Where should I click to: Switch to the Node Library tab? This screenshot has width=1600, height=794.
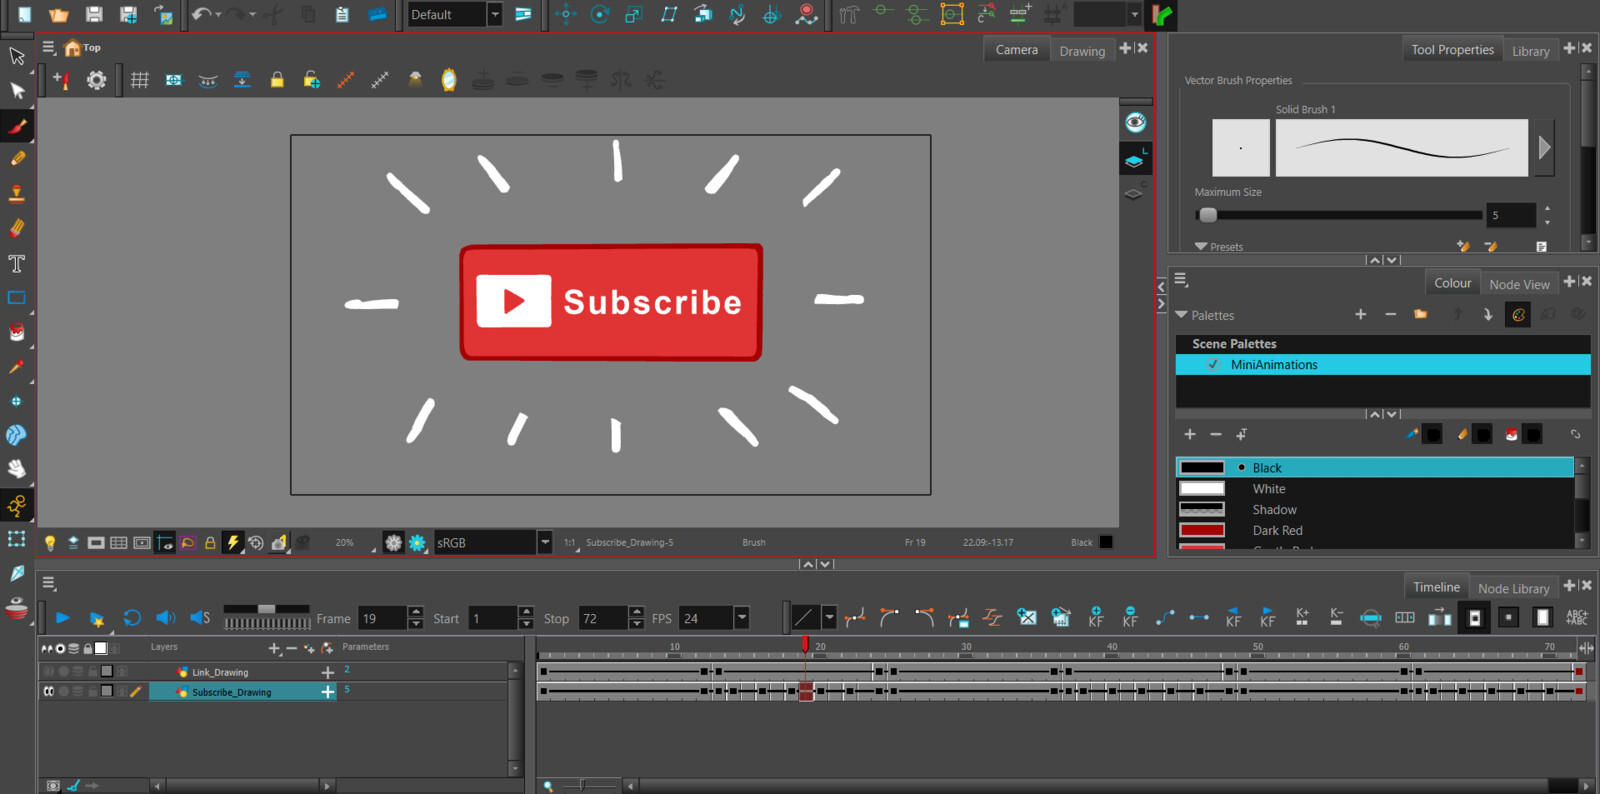pyautogui.click(x=1513, y=588)
